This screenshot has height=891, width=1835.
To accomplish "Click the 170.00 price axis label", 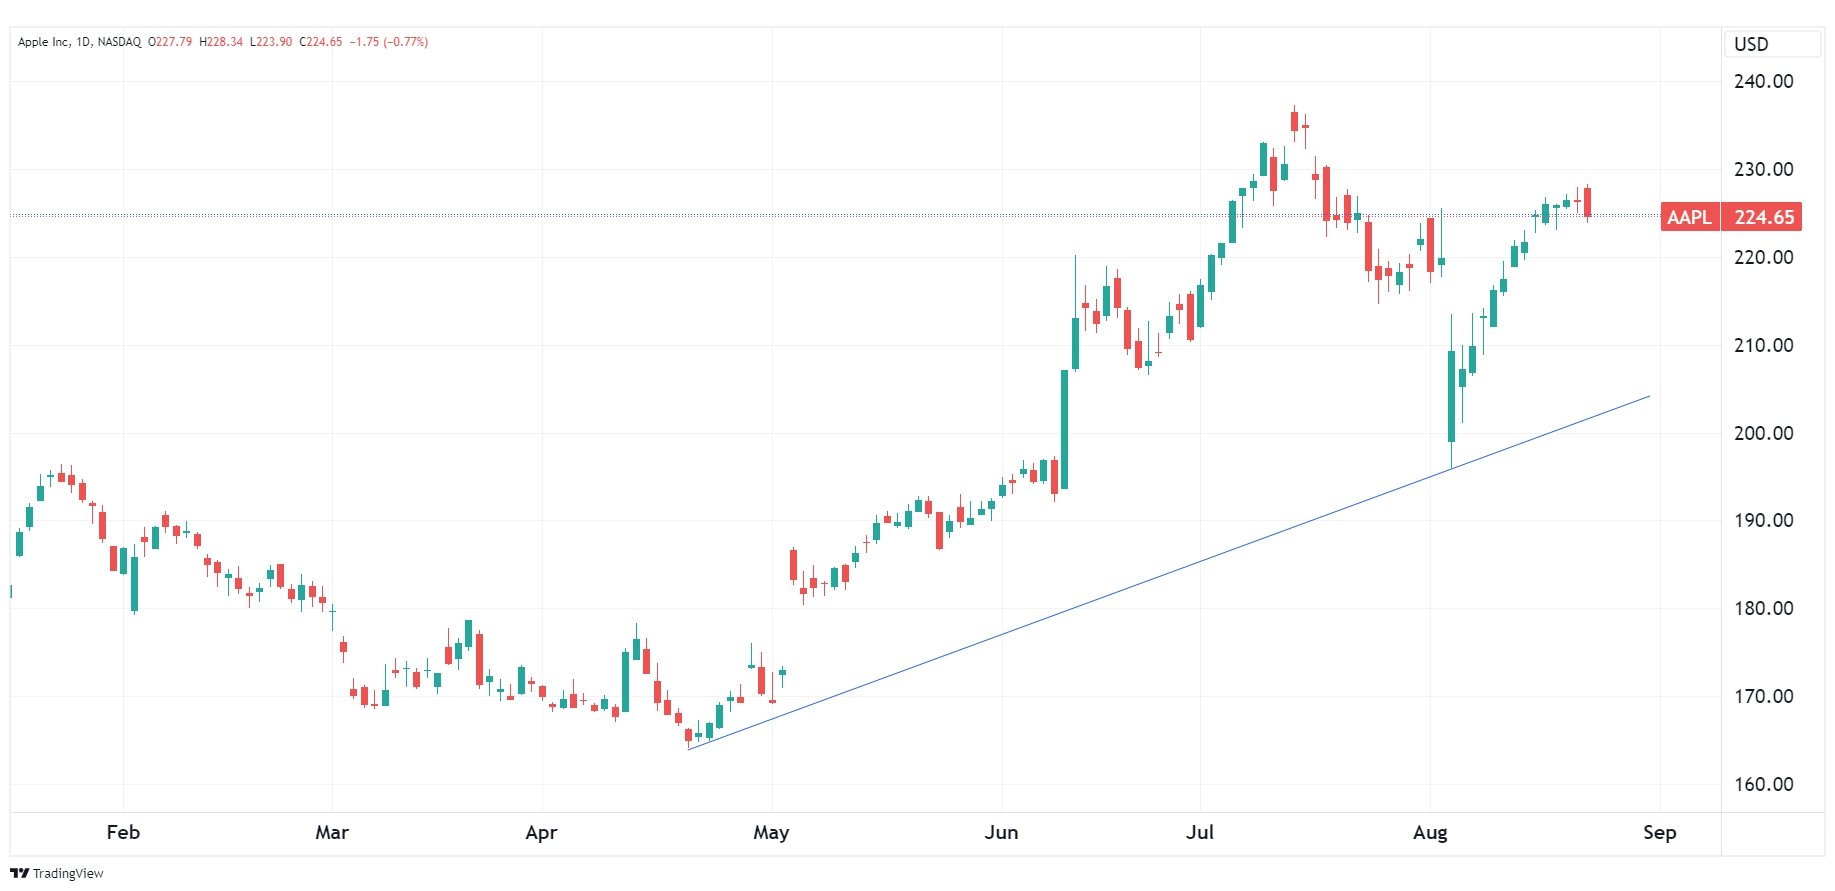I will (1763, 696).
